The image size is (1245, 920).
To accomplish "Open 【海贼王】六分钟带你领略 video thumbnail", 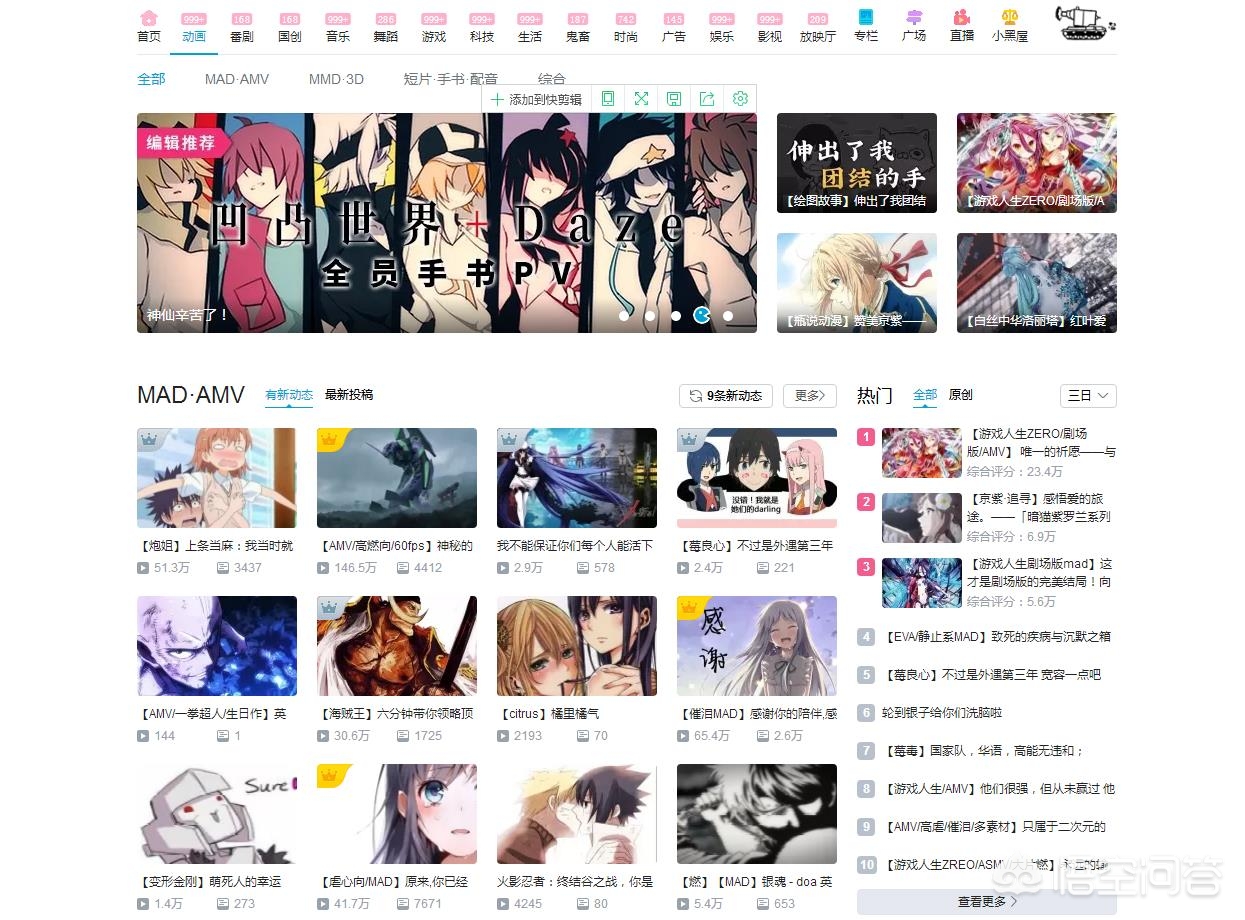I will coord(397,646).
